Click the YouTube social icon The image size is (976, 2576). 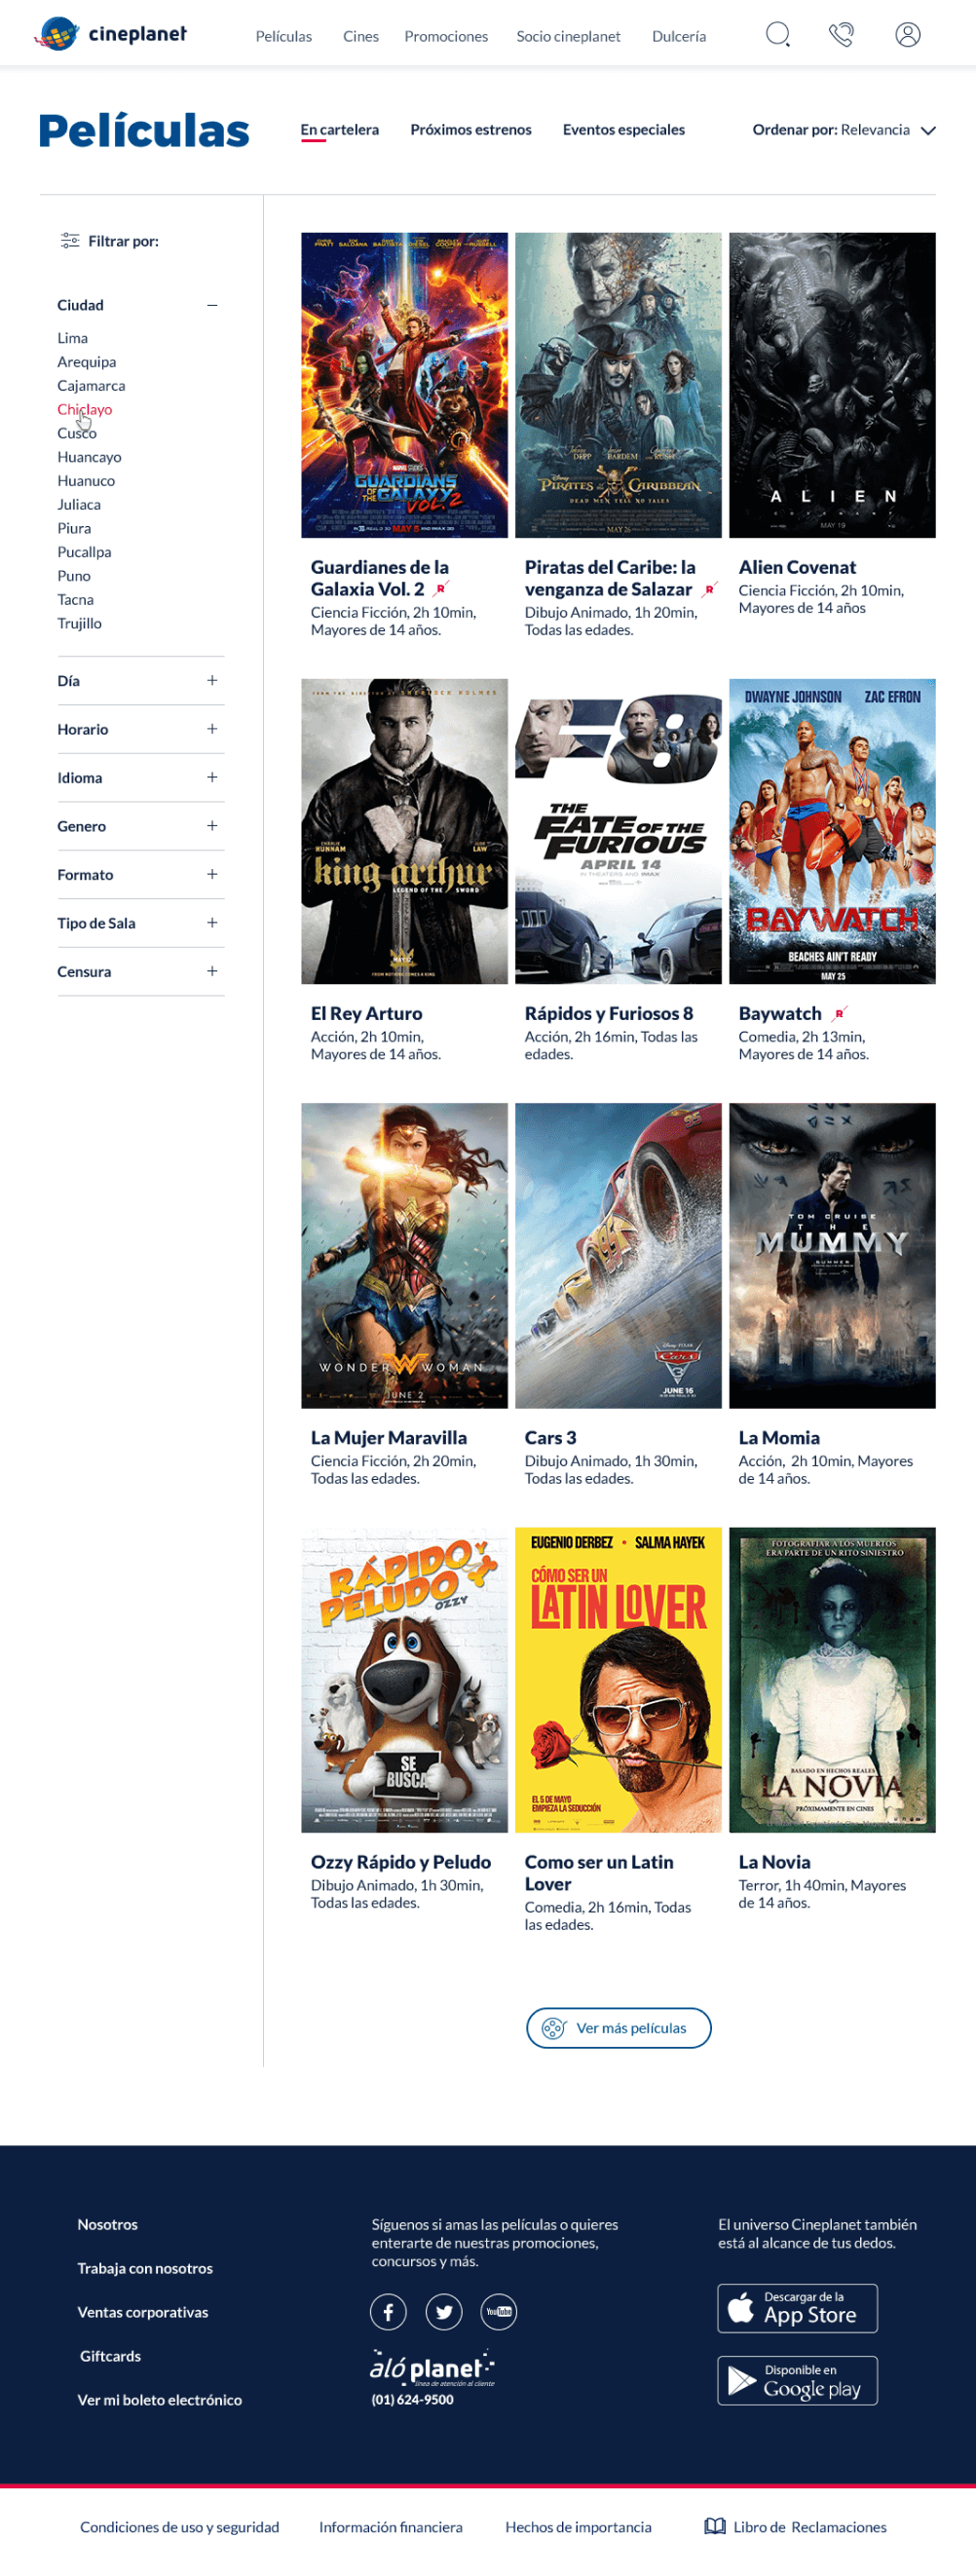pyautogui.click(x=499, y=2311)
